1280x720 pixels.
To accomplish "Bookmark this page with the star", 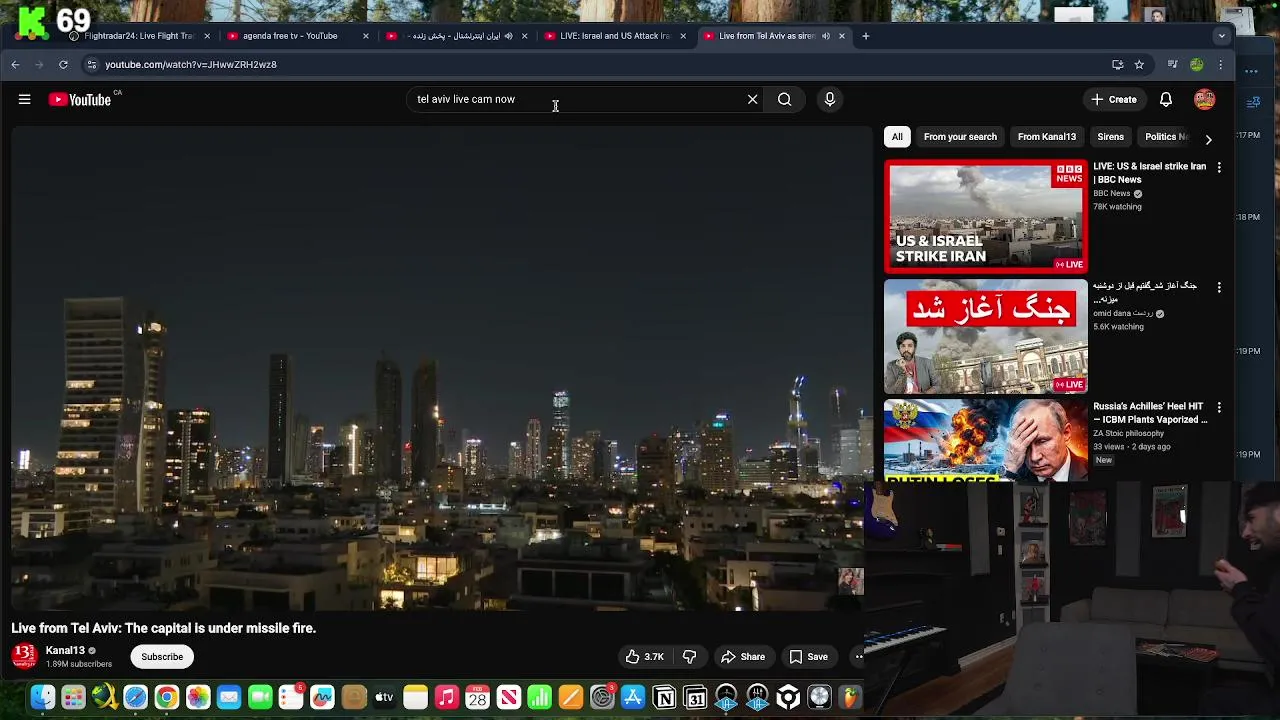I will 1139,64.
